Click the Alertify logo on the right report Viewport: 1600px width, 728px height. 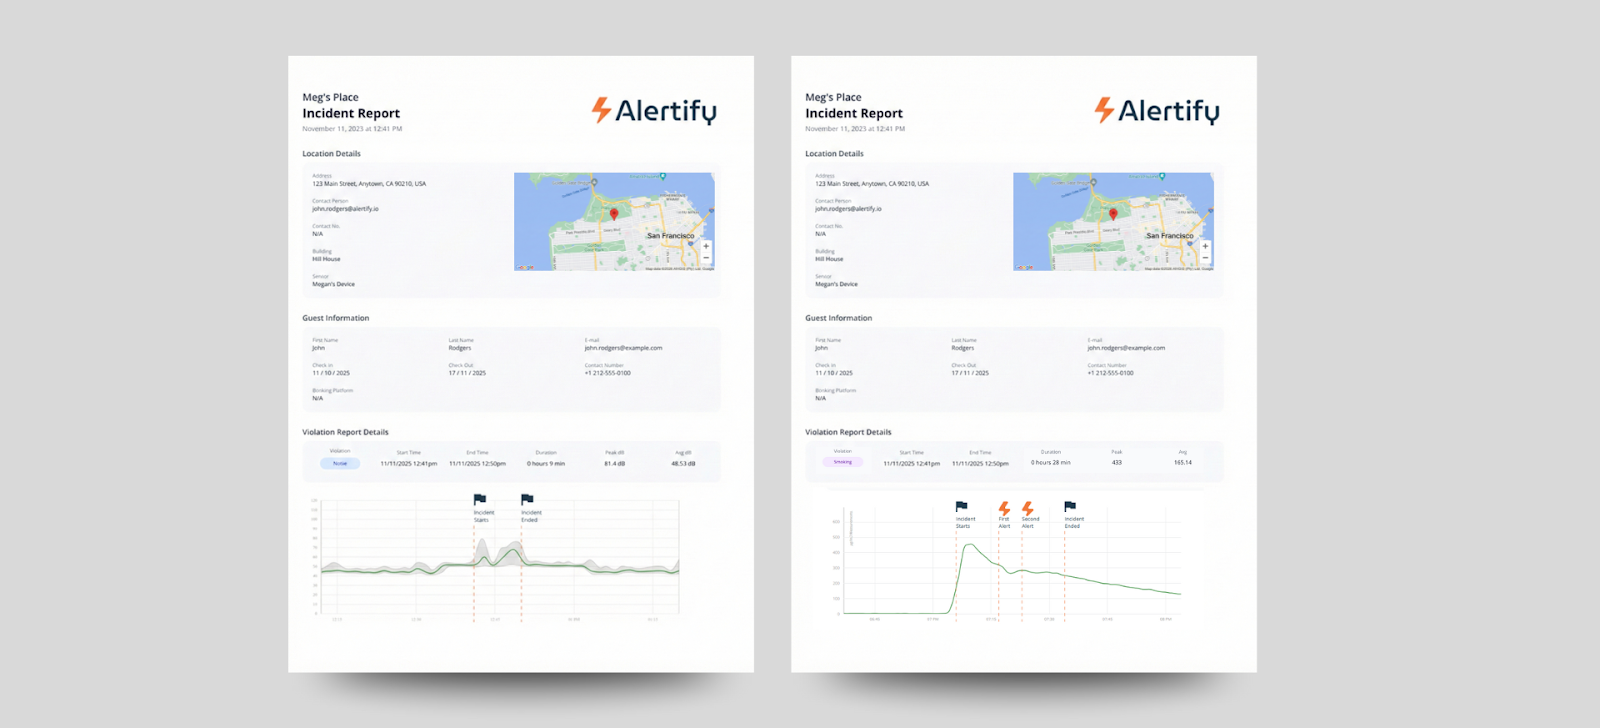(x=1157, y=111)
